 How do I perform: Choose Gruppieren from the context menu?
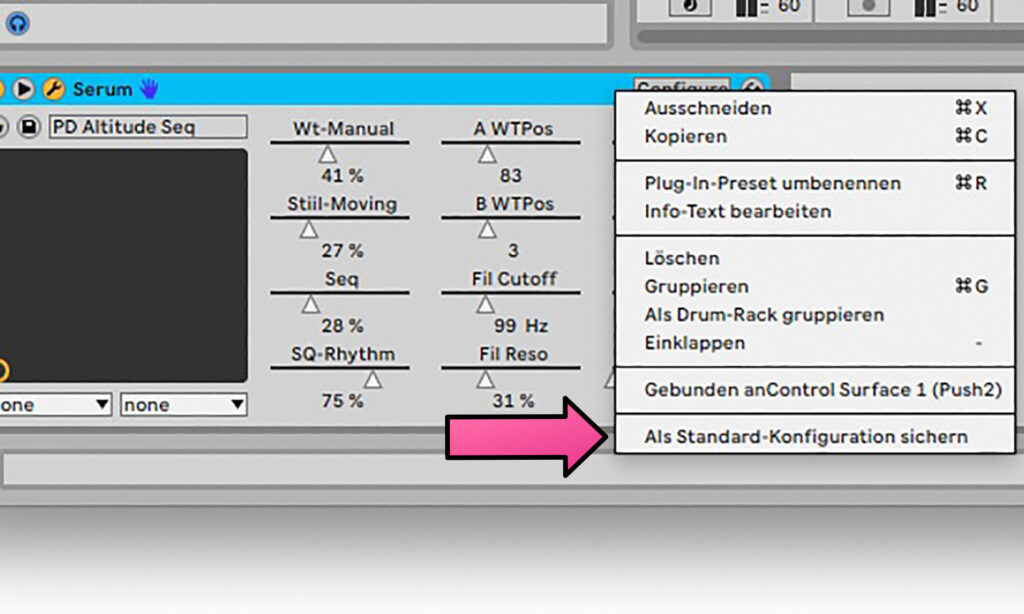coord(815,287)
